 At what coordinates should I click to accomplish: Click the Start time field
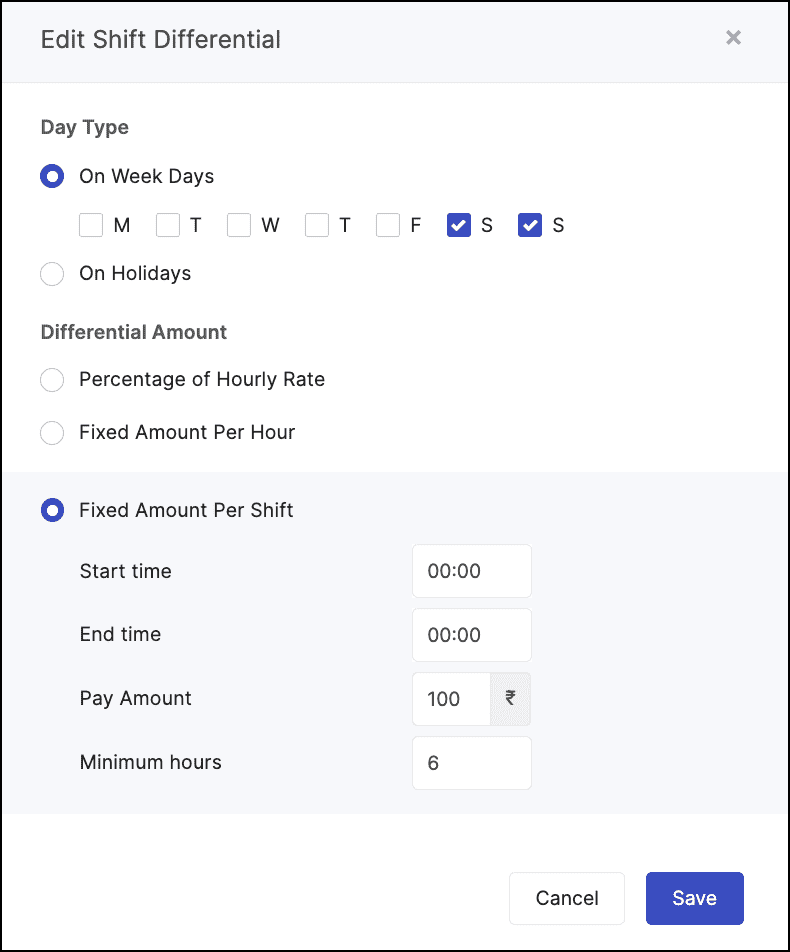pyautogui.click(x=471, y=571)
